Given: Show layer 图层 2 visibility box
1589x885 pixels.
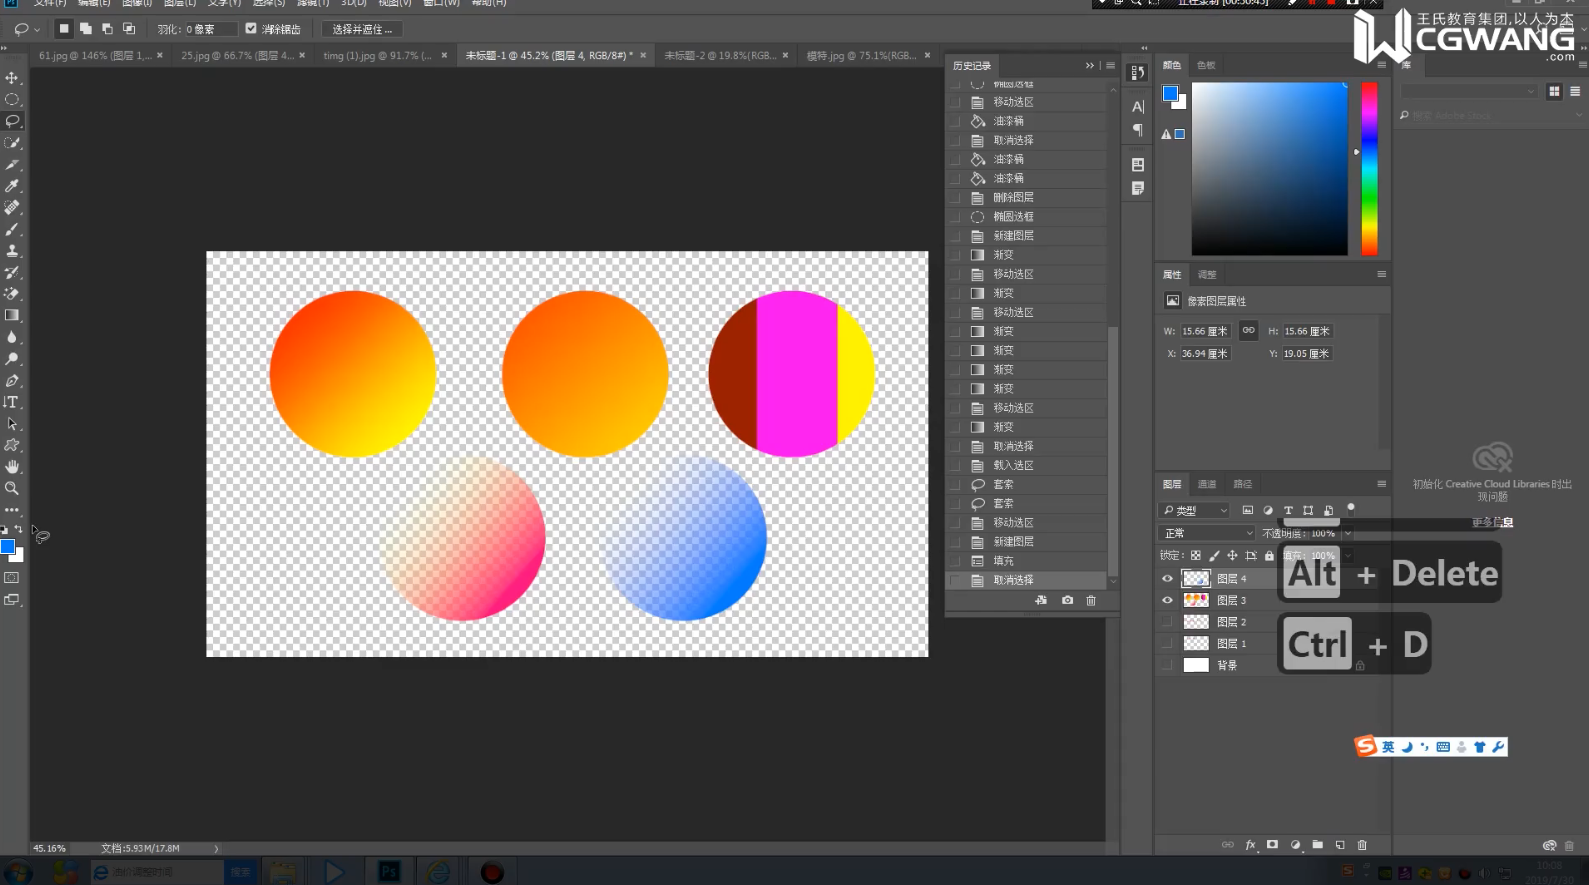Looking at the screenshot, I should point(1167,622).
